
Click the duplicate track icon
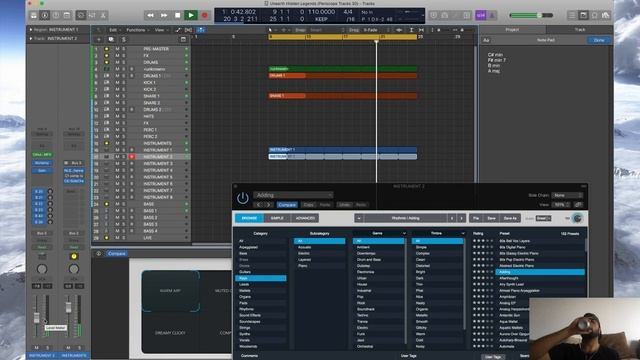coord(111,39)
